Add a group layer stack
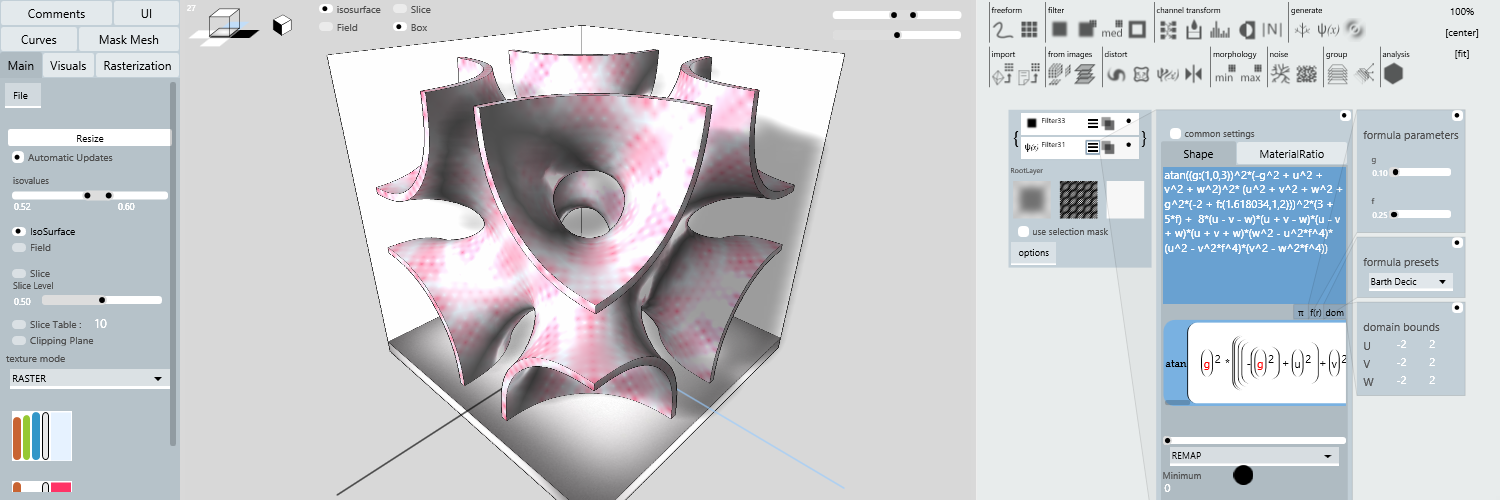The image size is (1500, 500). [x=1338, y=74]
